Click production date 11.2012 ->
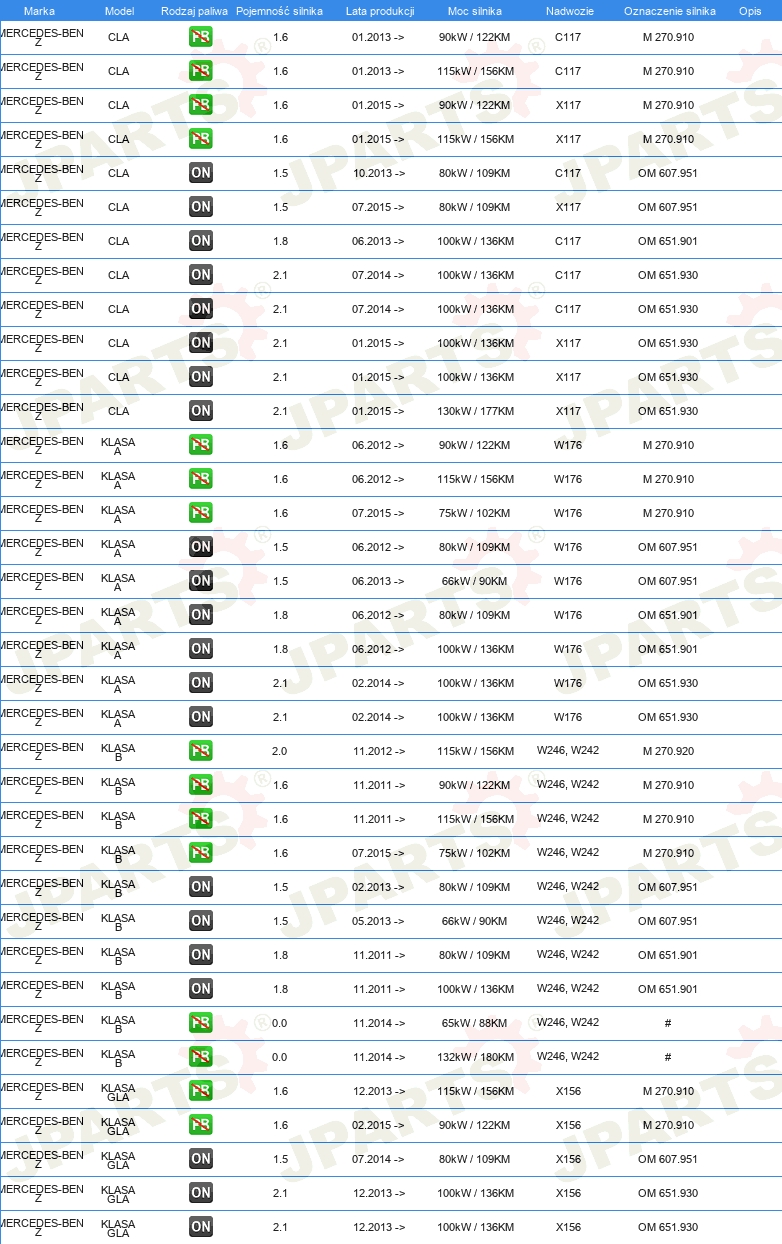 pyautogui.click(x=379, y=751)
